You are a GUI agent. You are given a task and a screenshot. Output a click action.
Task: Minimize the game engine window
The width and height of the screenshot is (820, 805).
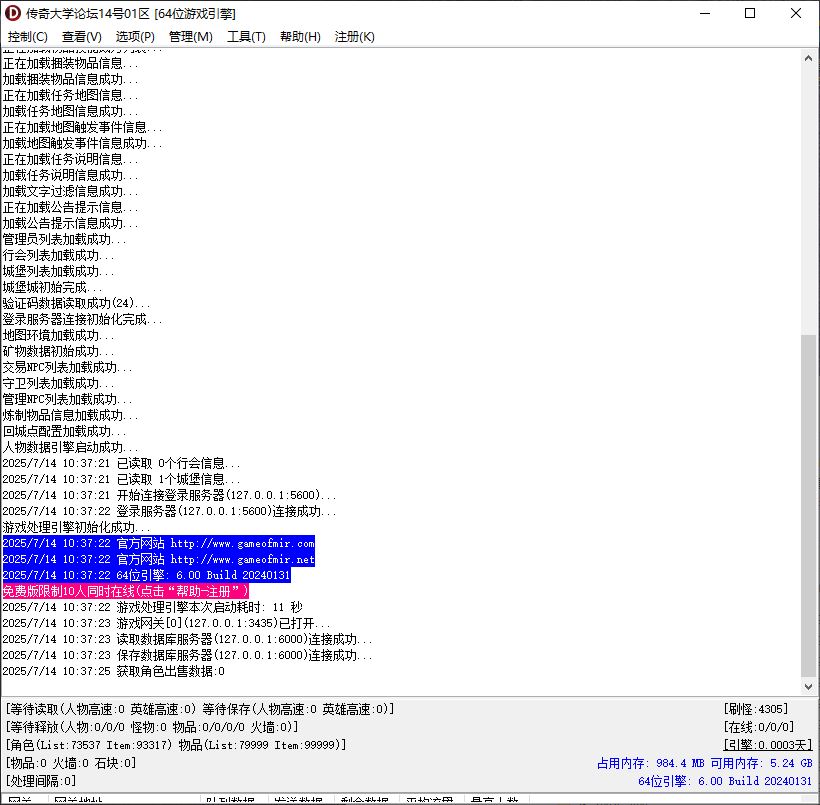click(705, 13)
